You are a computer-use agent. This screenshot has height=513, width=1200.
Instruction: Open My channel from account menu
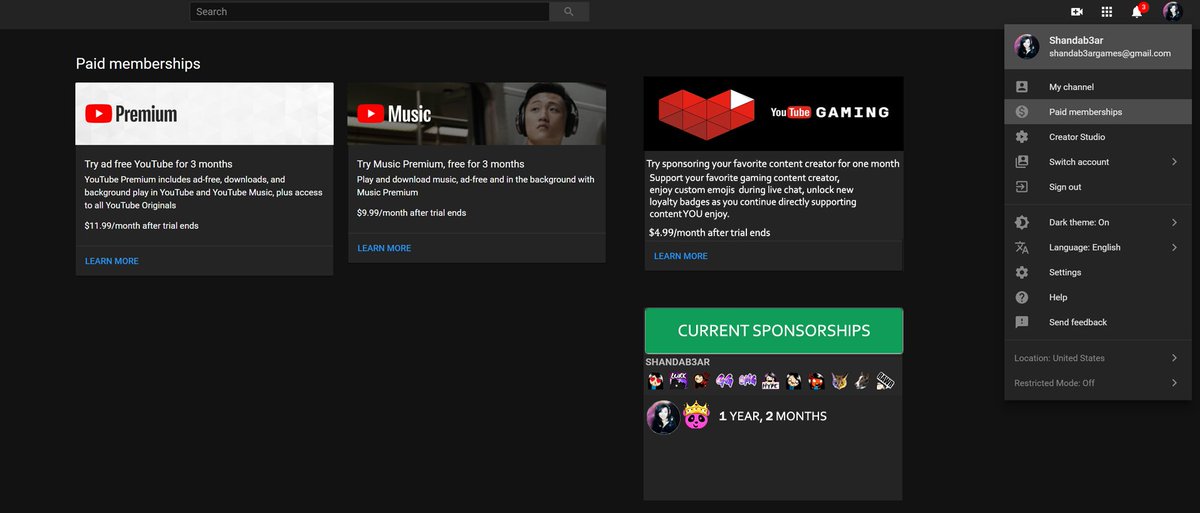point(1098,87)
